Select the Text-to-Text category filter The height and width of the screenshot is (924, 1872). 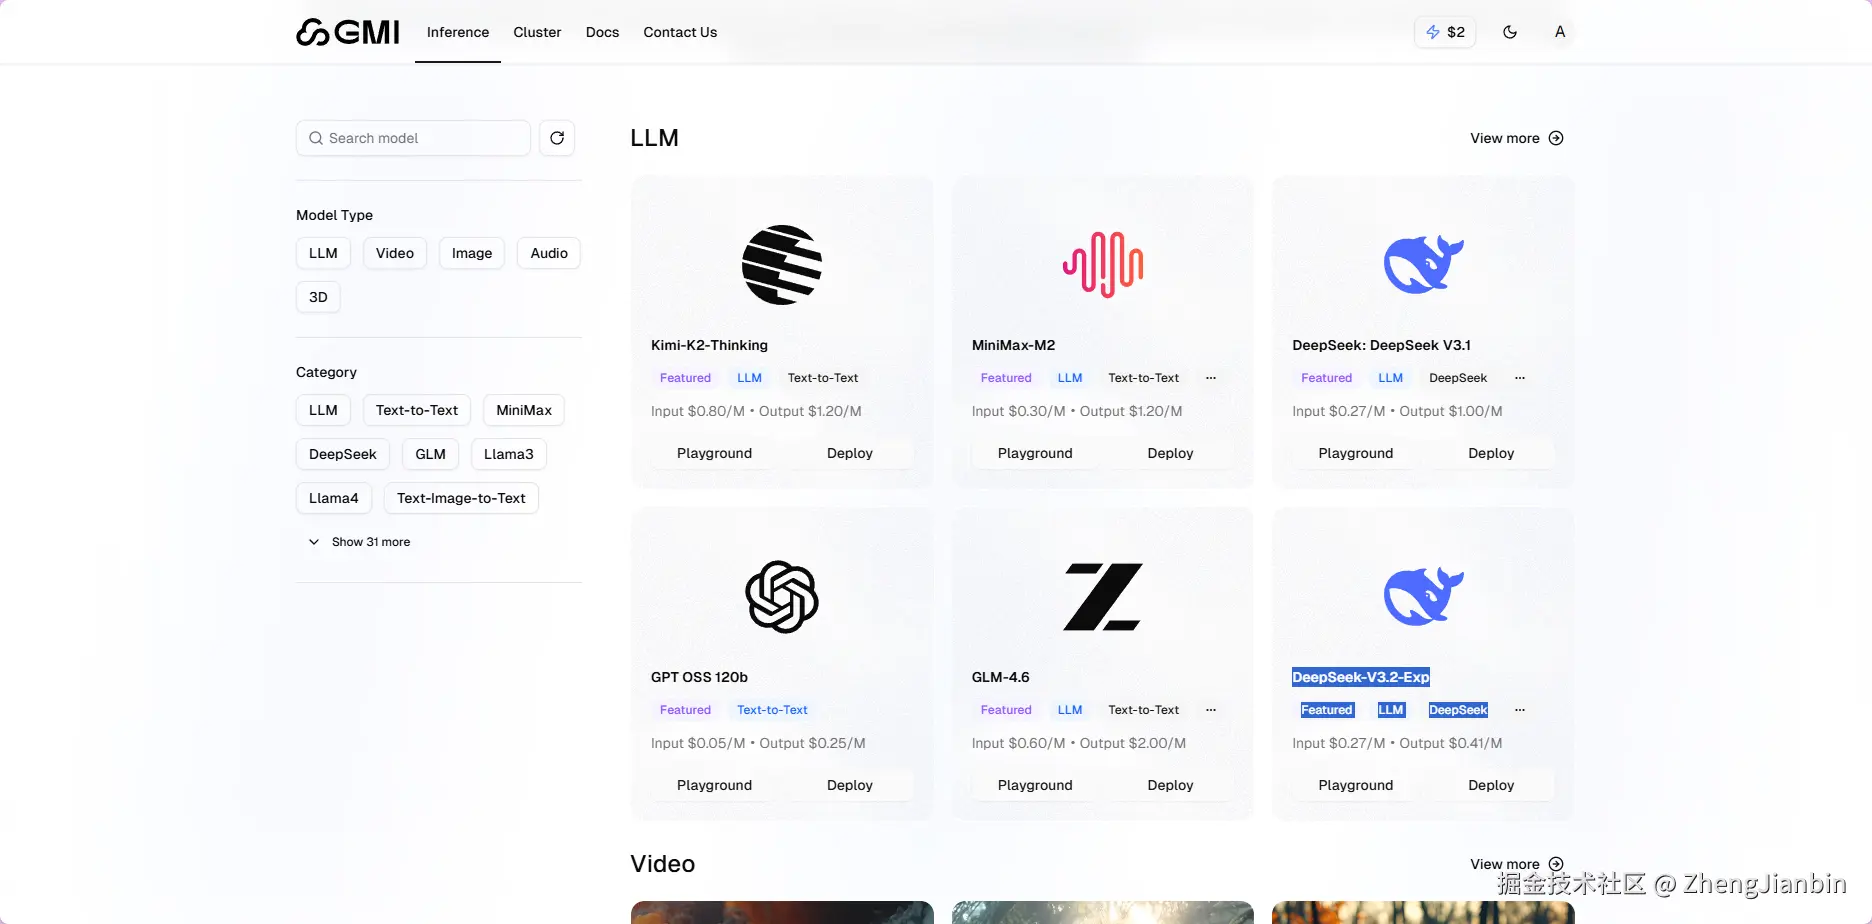(417, 410)
